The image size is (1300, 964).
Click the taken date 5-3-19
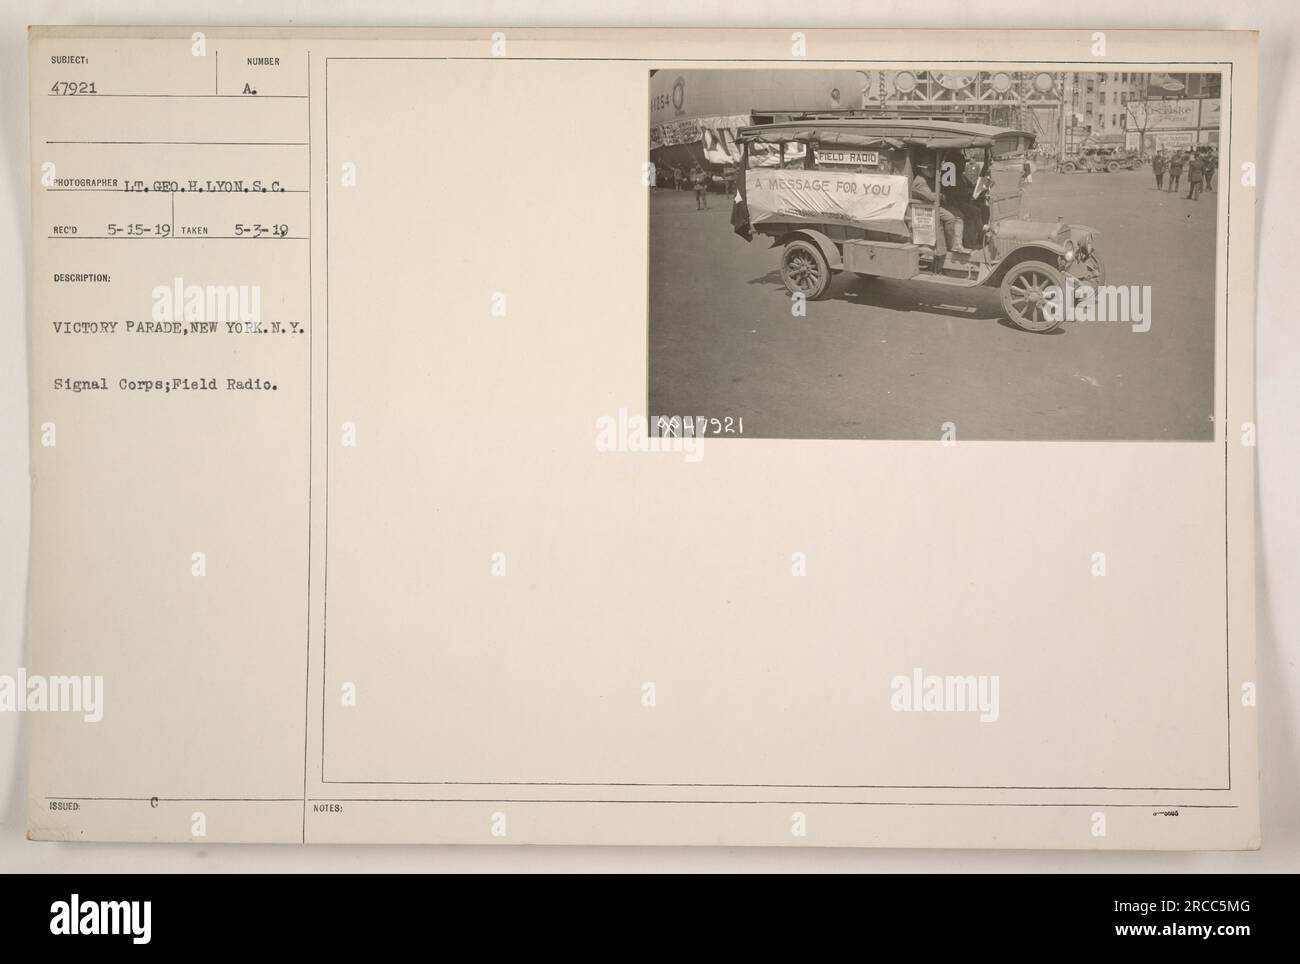click(260, 229)
